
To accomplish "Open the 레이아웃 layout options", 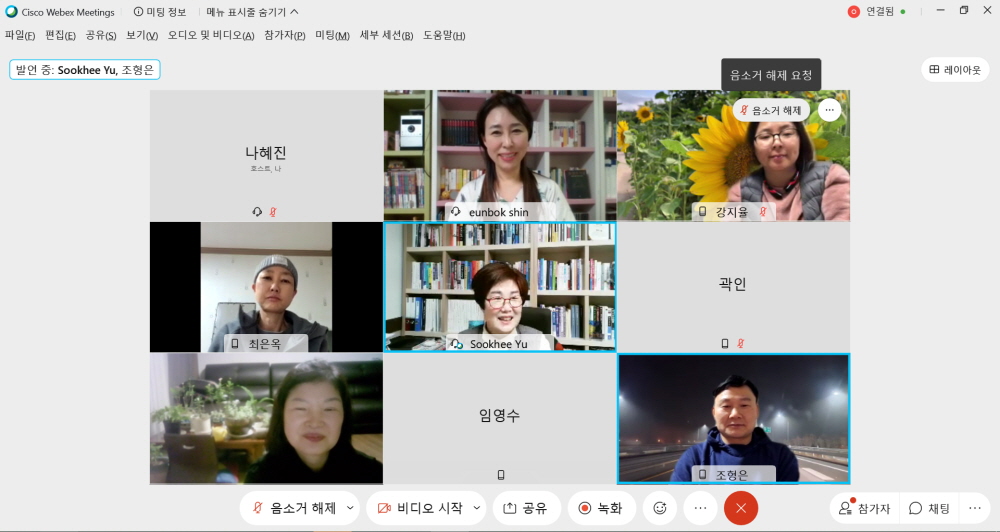I will 955,70.
